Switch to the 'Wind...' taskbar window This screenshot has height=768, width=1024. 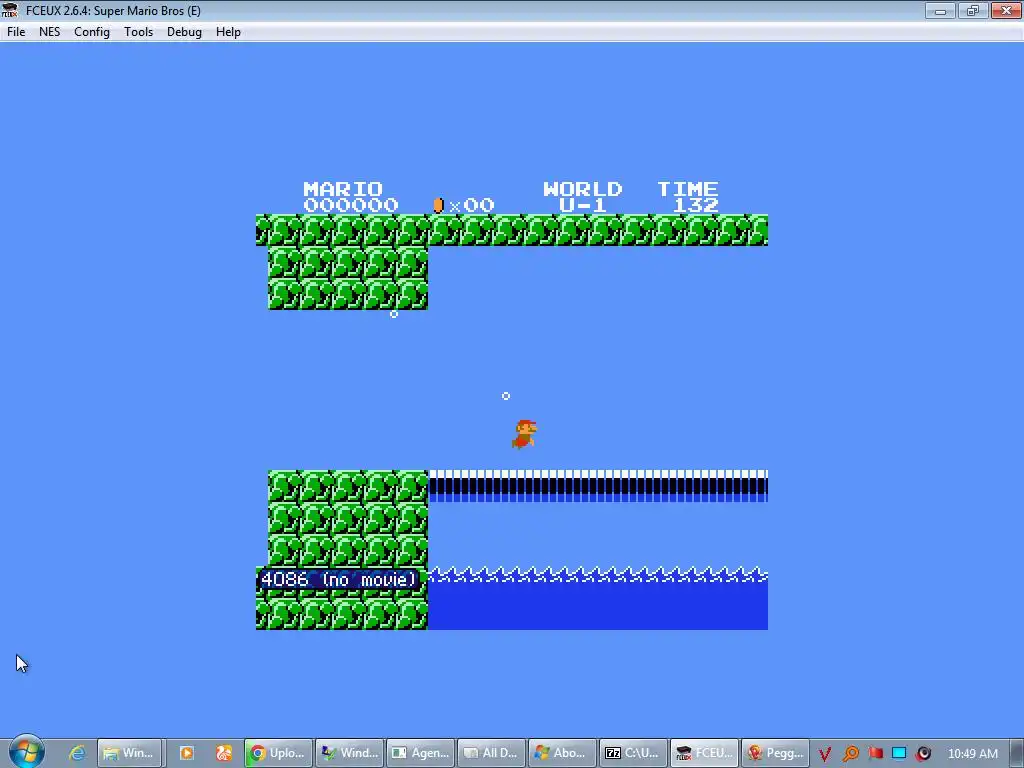click(x=349, y=753)
